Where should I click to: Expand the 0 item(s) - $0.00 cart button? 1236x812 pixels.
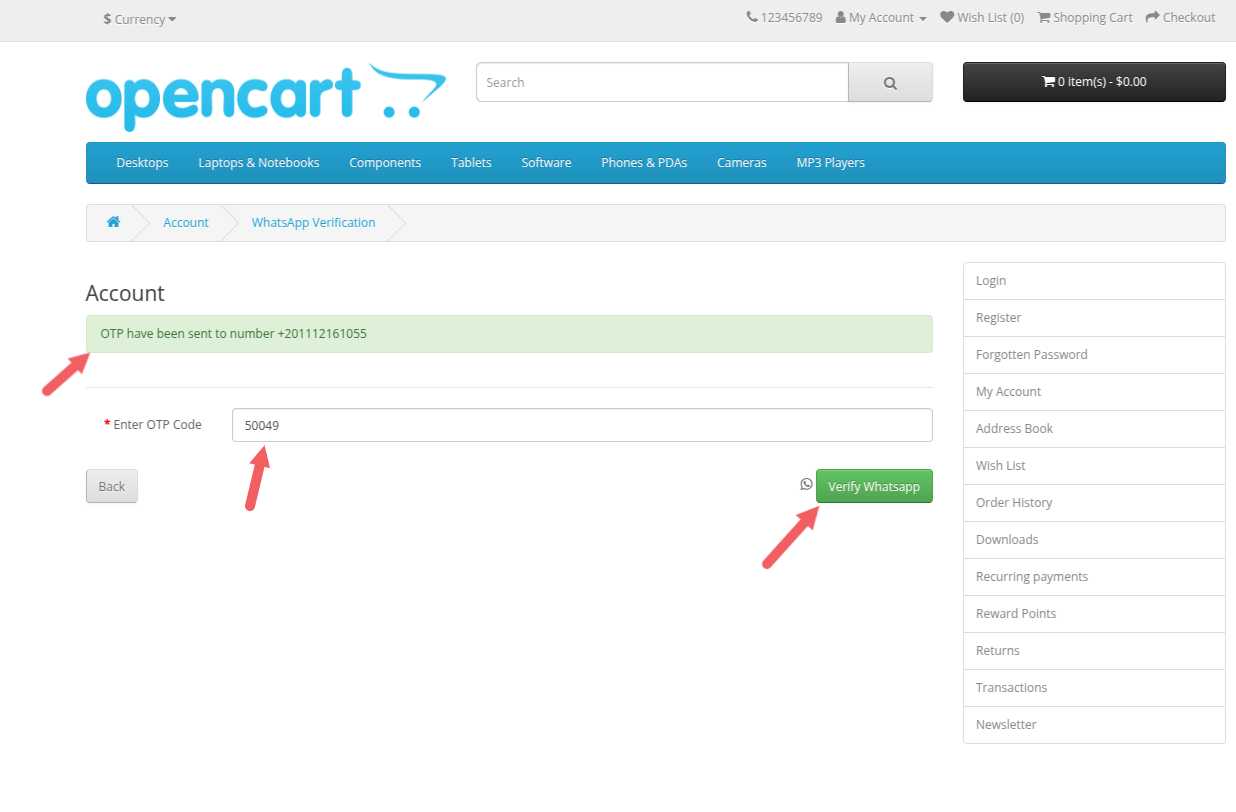click(1094, 82)
